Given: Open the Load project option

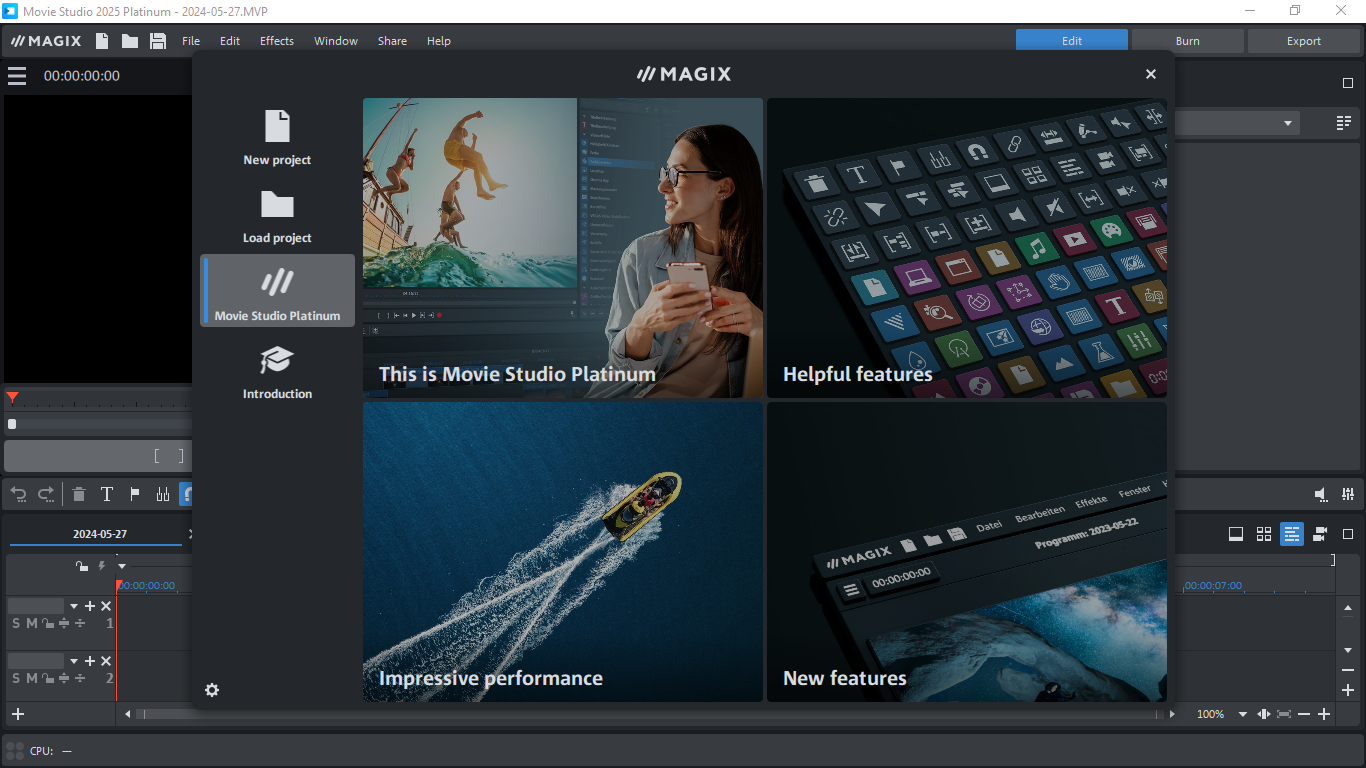Looking at the screenshot, I should (x=277, y=216).
